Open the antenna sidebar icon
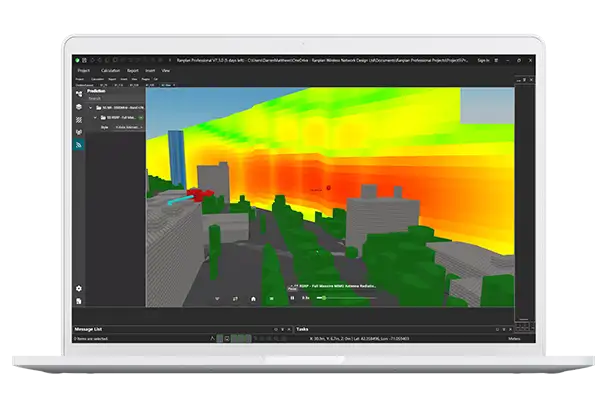Viewport: 604px width, 394px height. [79, 132]
